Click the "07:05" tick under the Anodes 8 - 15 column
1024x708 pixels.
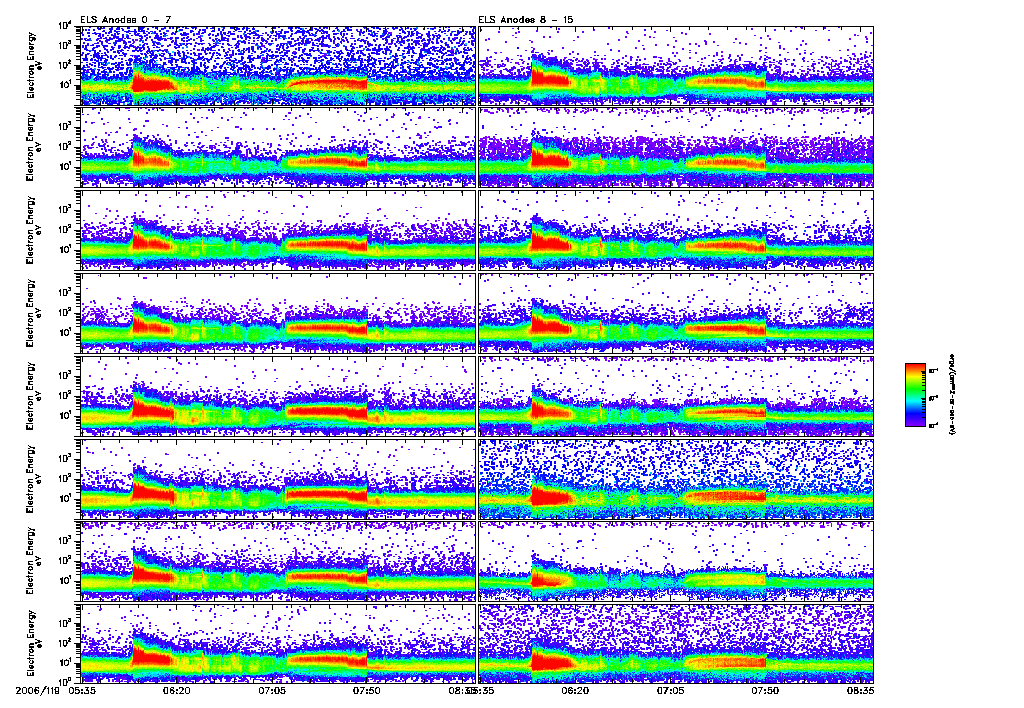point(670,690)
